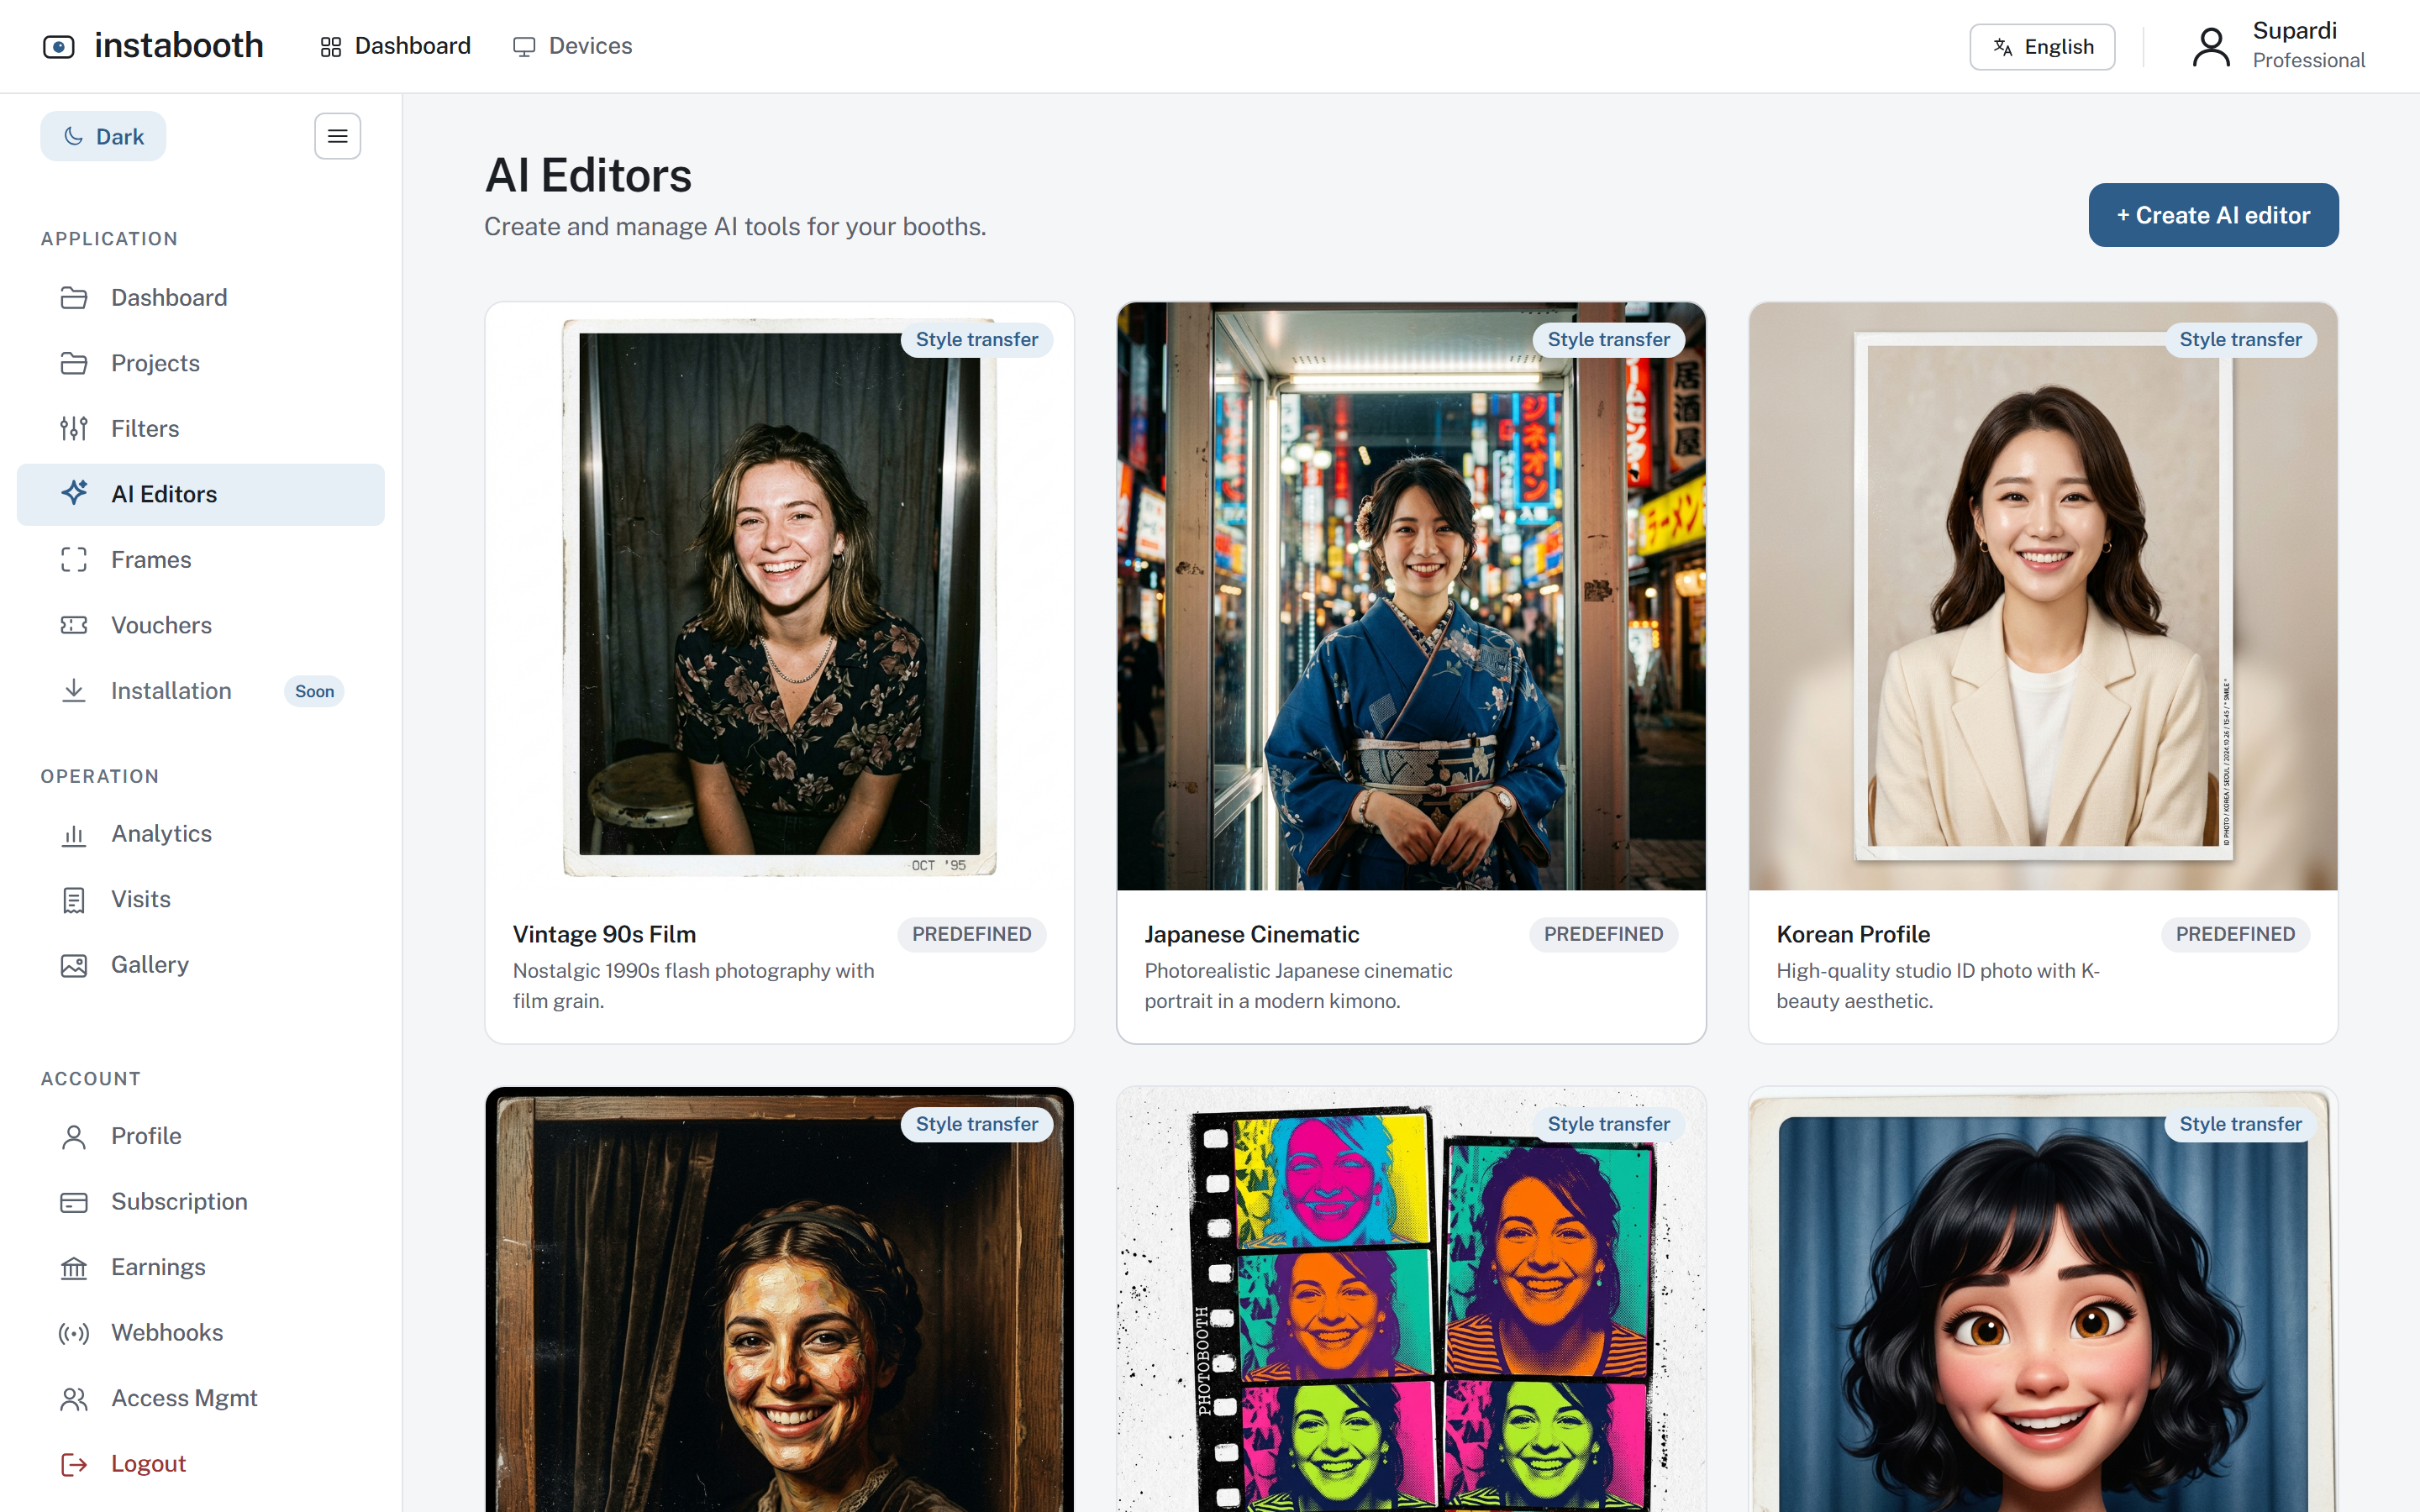The height and width of the screenshot is (1512, 2420).
Task: Open the Dashboard grid icon in top bar
Action: 331,47
